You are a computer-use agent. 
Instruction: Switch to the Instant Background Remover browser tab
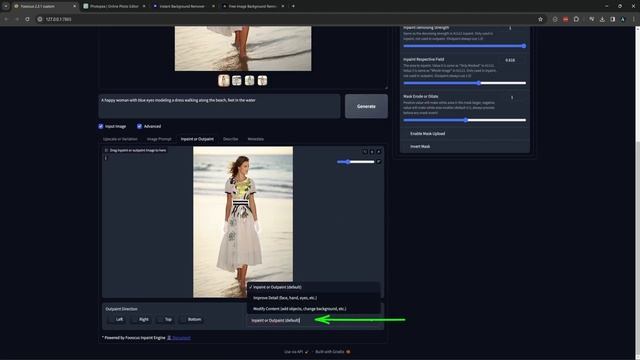183,6
